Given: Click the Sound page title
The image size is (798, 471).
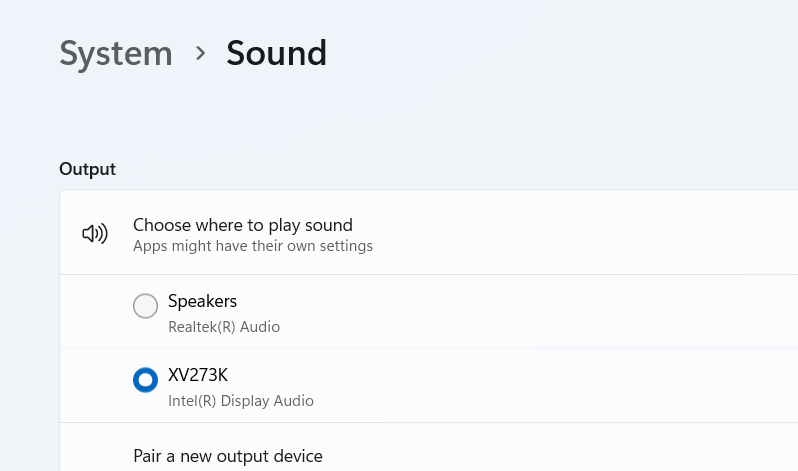Looking at the screenshot, I should click(x=276, y=53).
